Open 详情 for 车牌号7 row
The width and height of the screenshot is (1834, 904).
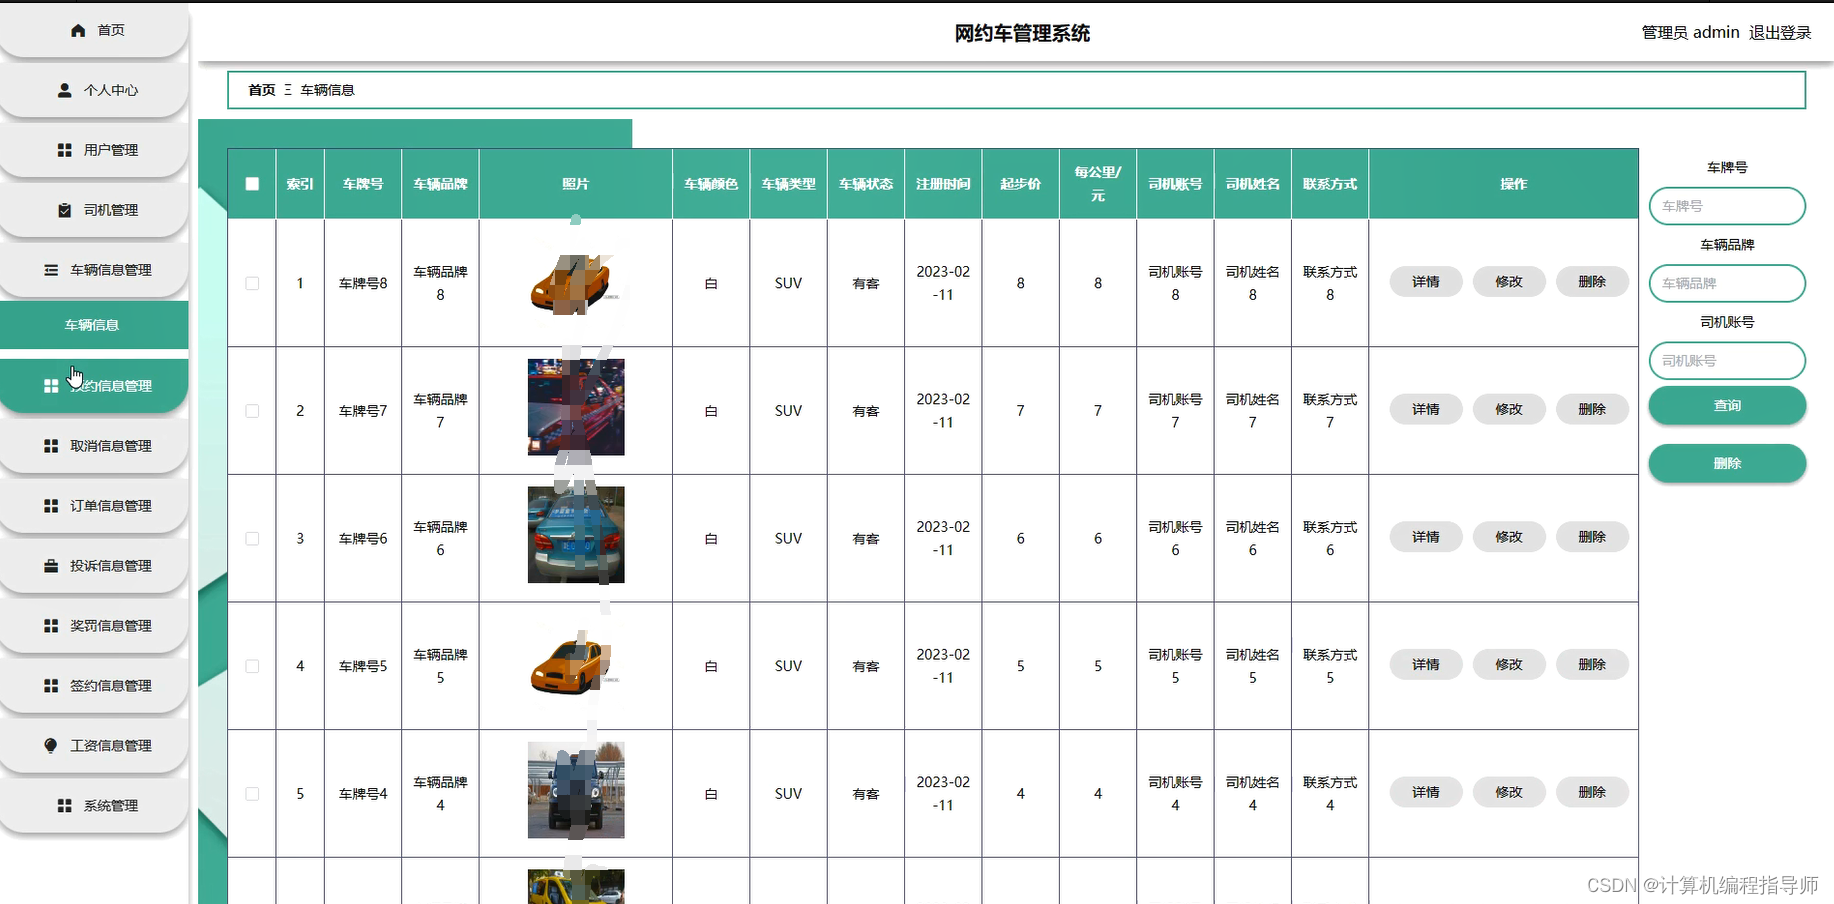[x=1426, y=409]
